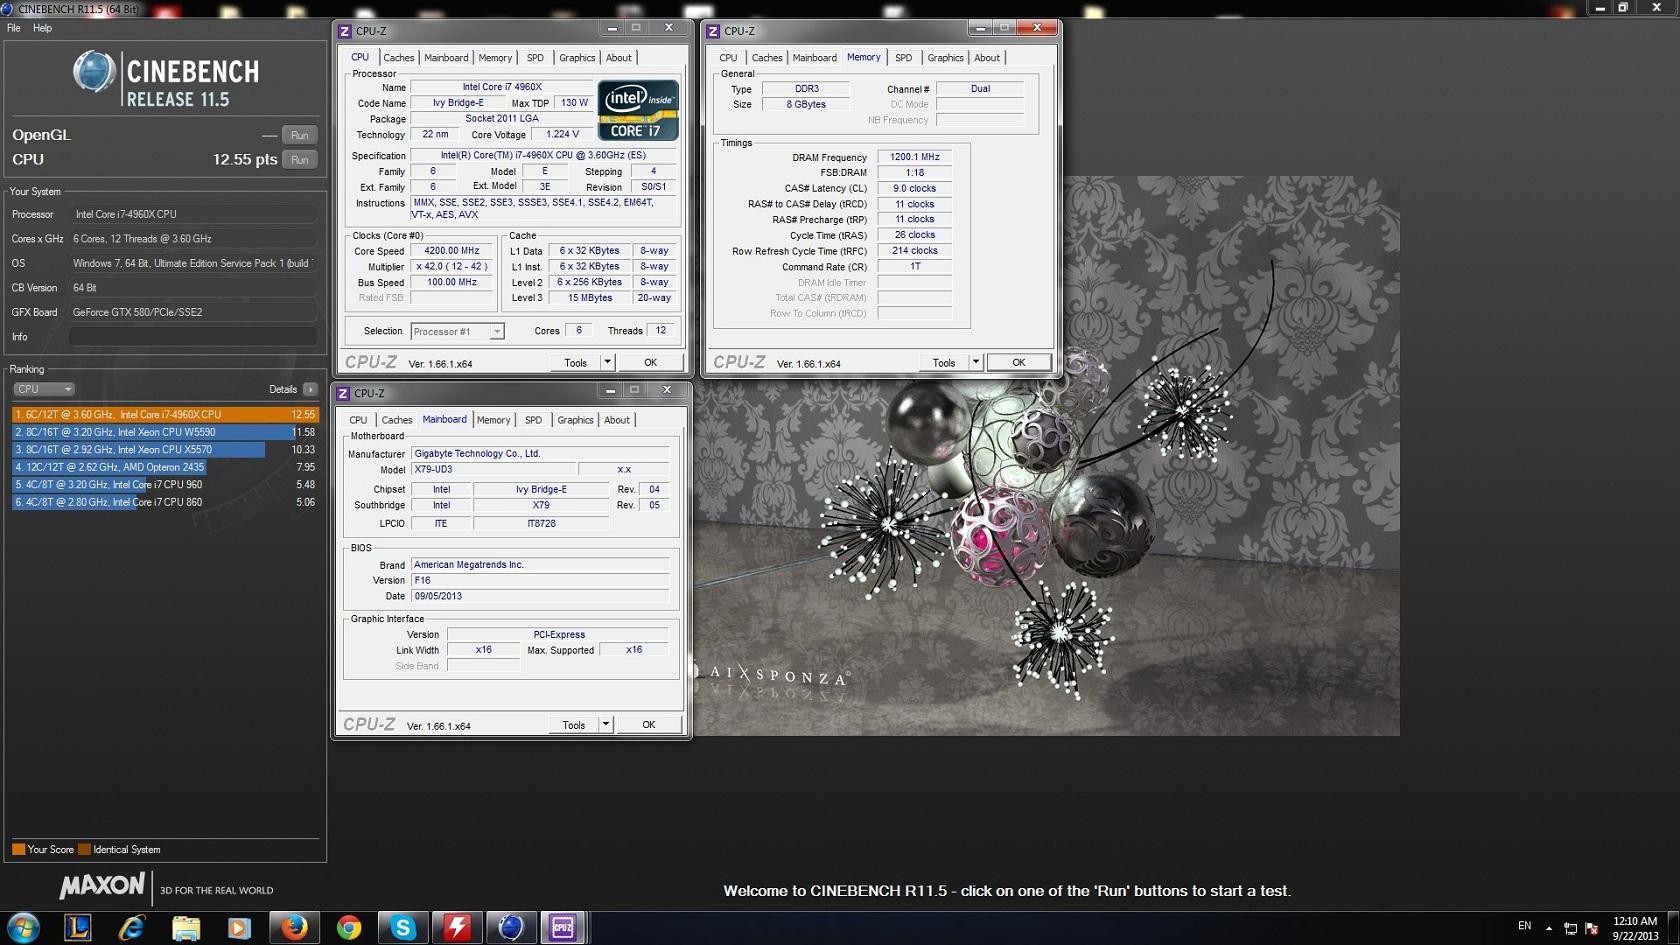Click the MAXON logo
This screenshot has height=945, width=1680.
click(101, 886)
